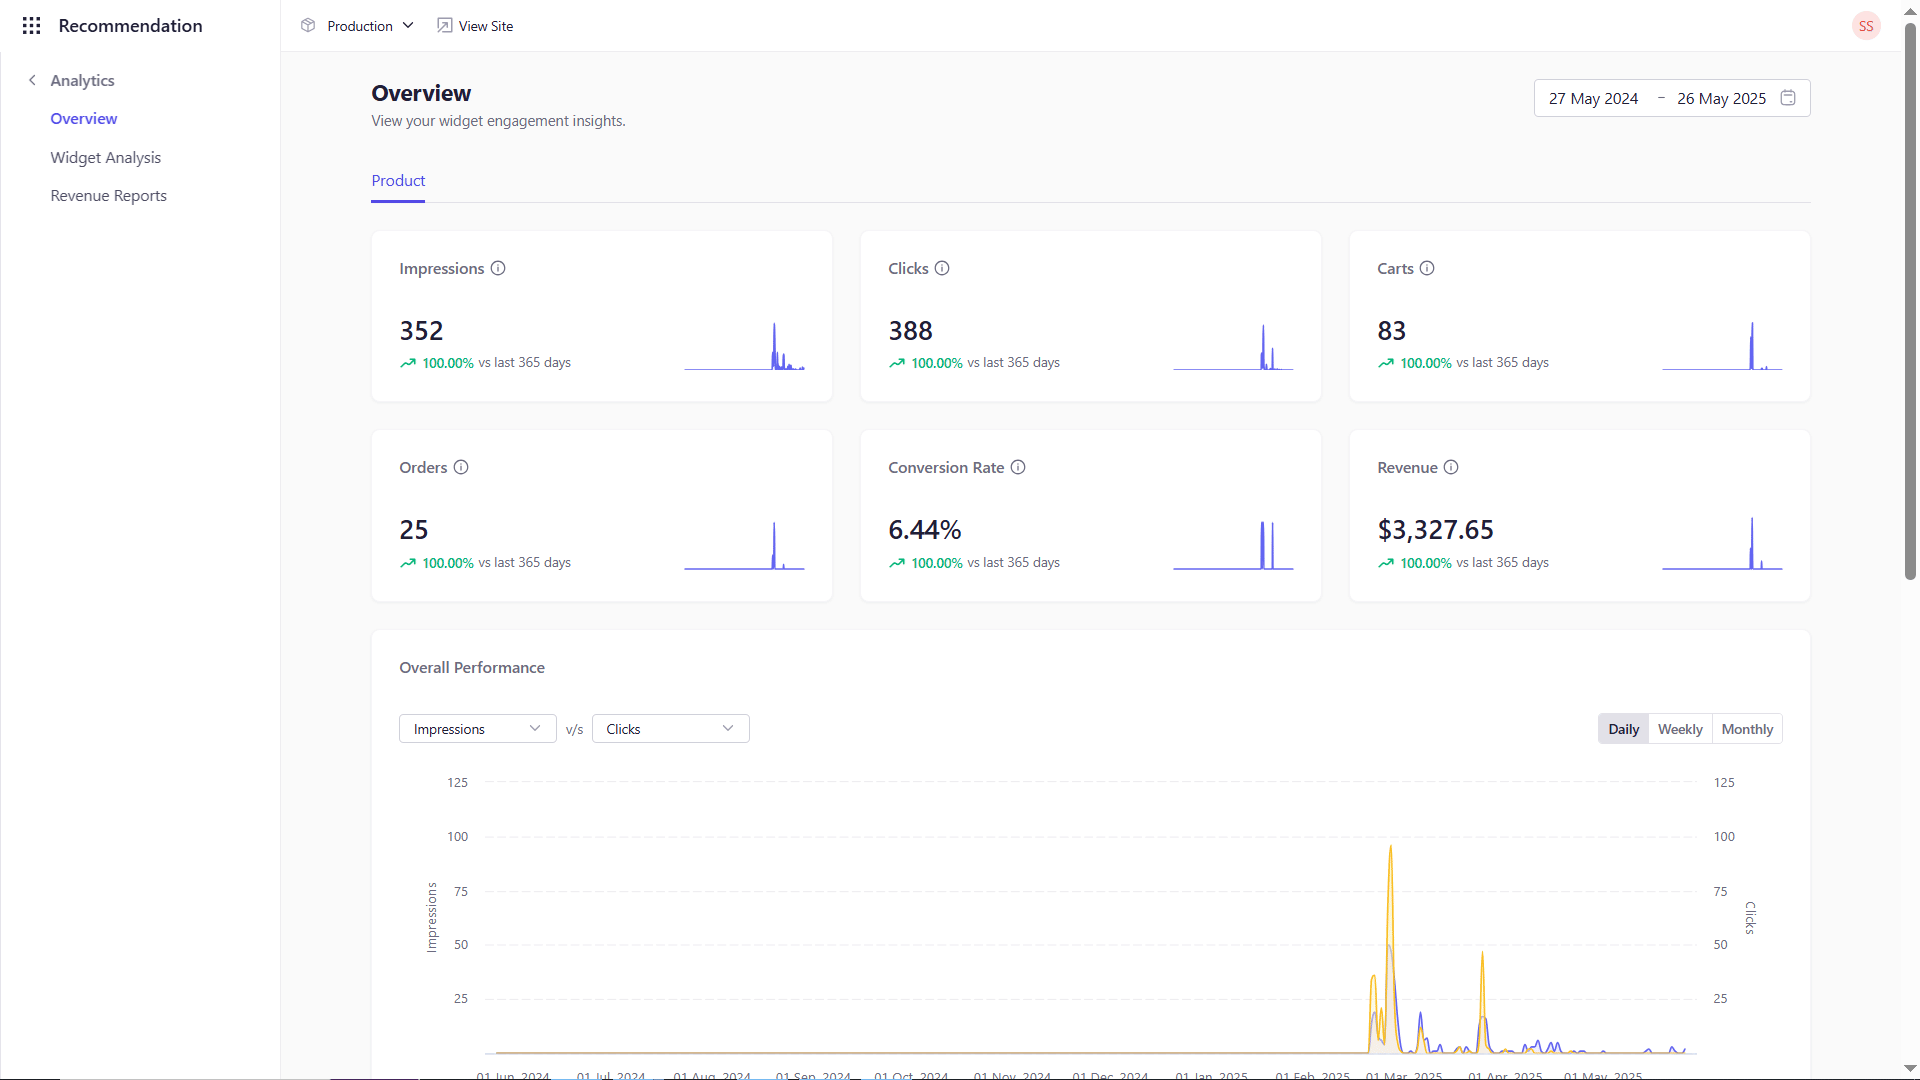Expand the Production environment dropdown

pos(359,26)
